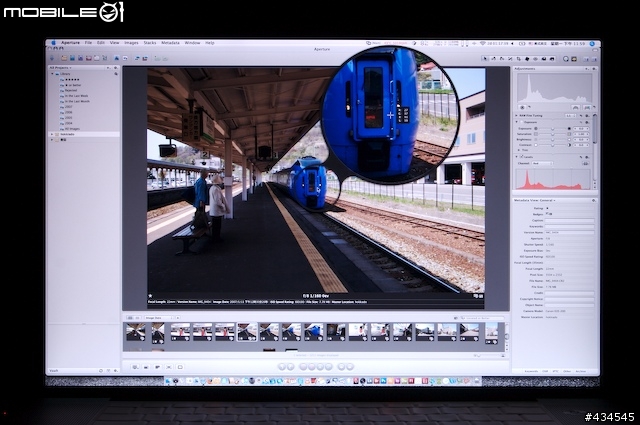Select the Crop tool
Screen dimensions: 640x425
click(x=518, y=59)
